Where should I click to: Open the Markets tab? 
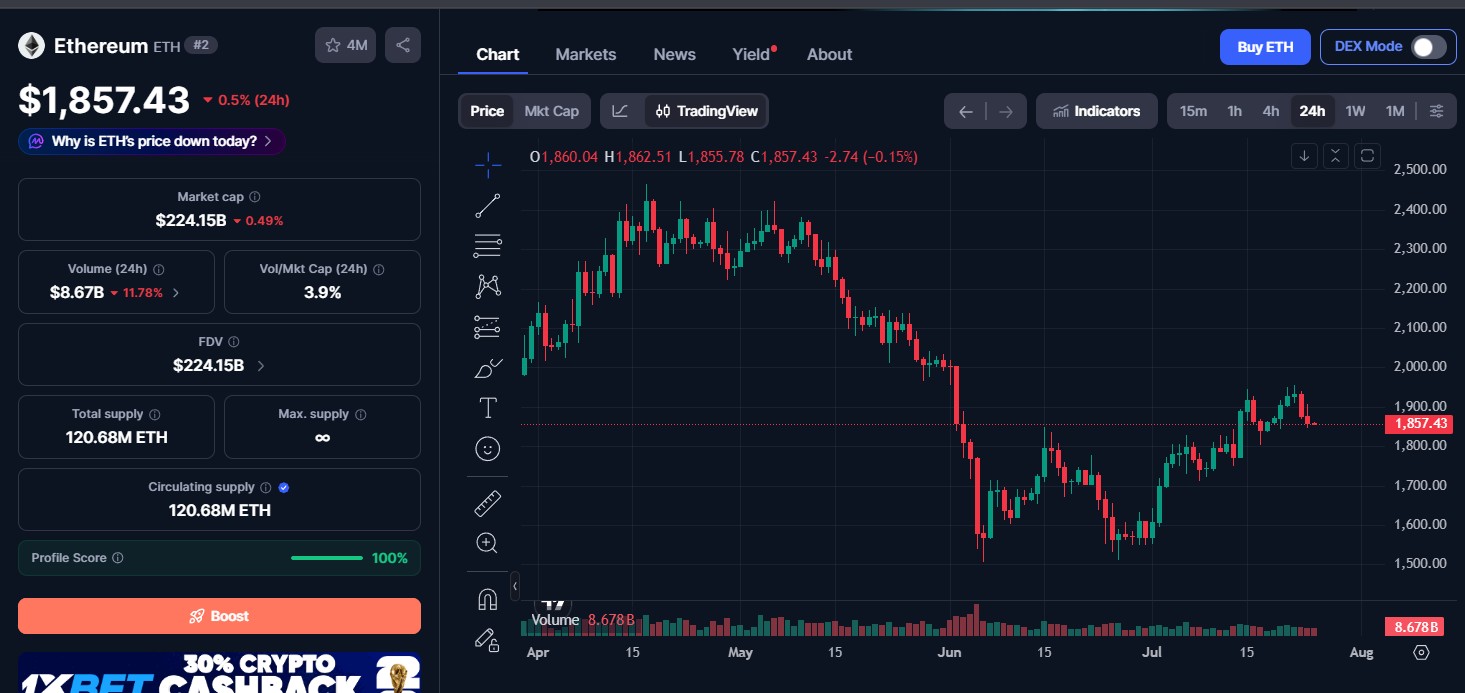click(x=586, y=54)
